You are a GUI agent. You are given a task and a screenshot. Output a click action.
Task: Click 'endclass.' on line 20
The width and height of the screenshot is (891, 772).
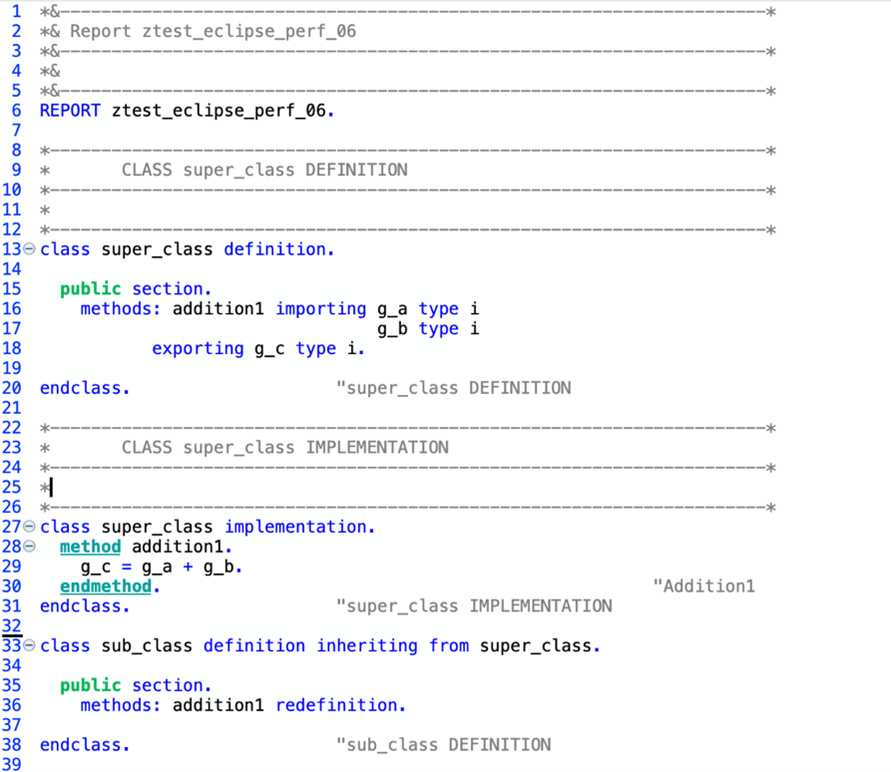point(85,387)
